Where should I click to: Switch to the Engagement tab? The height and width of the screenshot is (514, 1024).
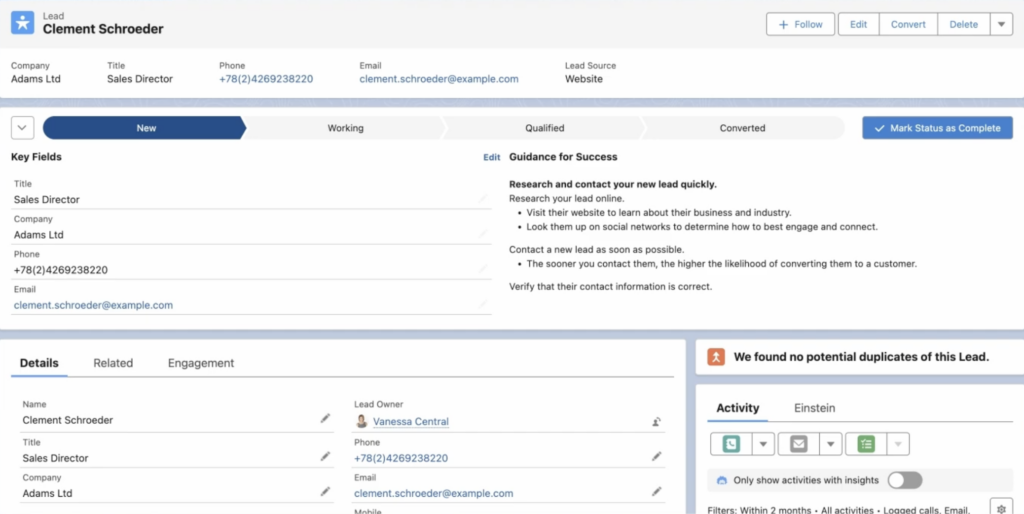tap(201, 363)
